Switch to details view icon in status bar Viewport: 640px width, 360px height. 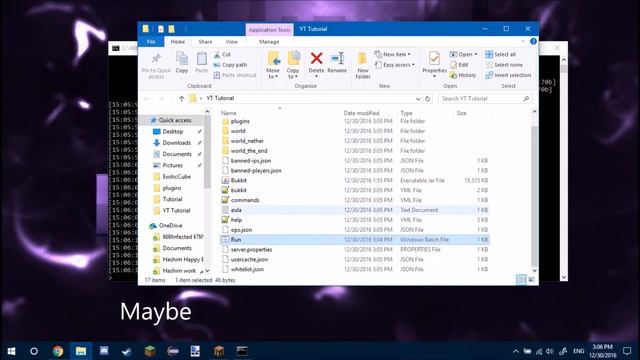coord(521,280)
